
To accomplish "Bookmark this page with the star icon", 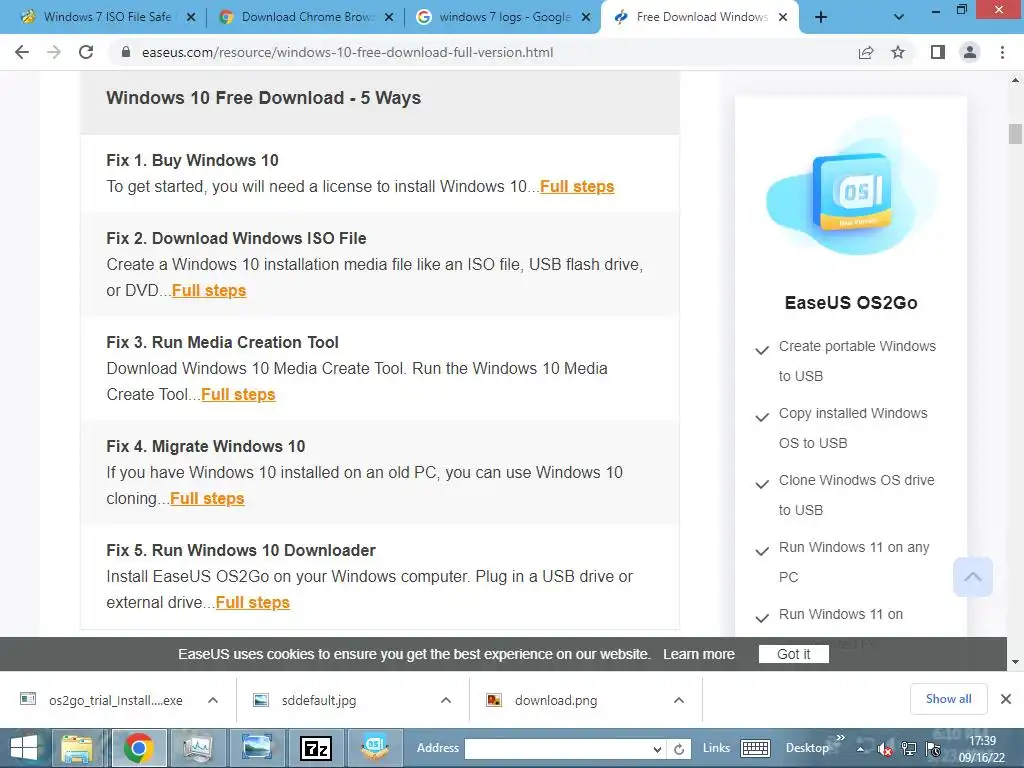I will [898, 52].
